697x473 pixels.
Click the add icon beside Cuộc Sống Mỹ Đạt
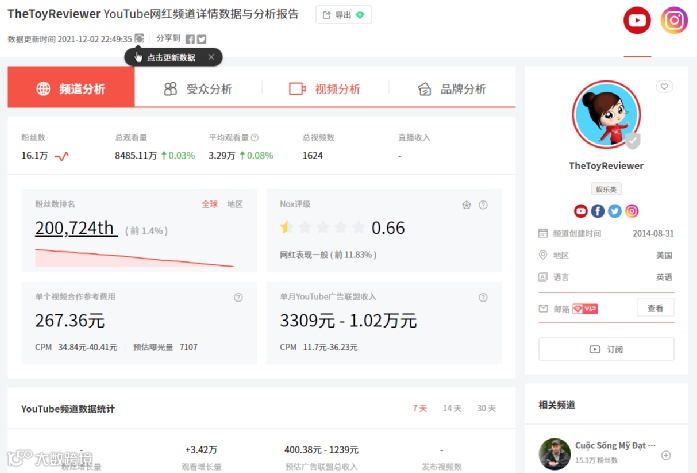[666, 455]
